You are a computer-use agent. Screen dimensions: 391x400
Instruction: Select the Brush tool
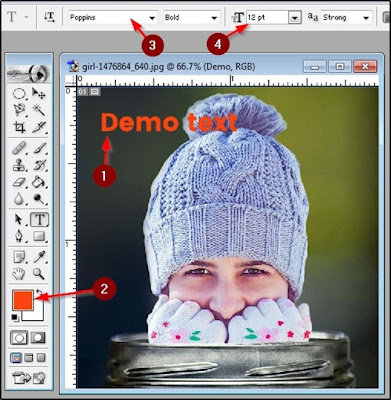(x=39, y=148)
